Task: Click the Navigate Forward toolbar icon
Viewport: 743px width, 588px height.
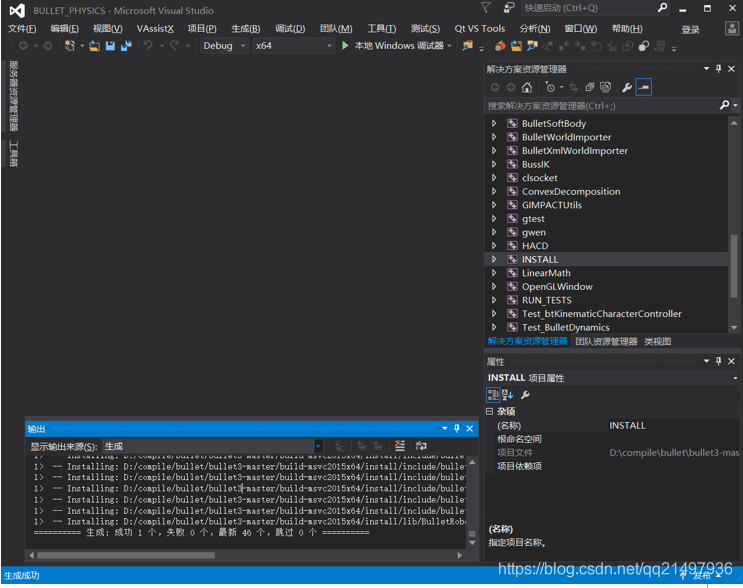Action: pyautogui.click(x=48, y=45)
